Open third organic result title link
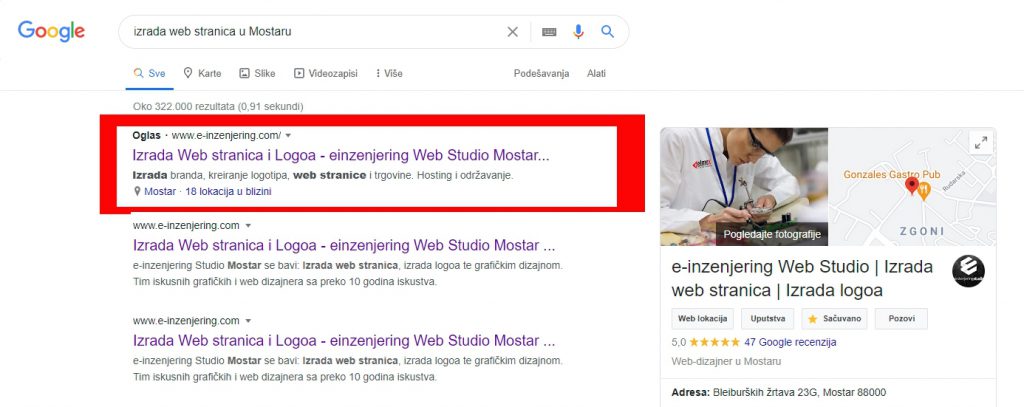Viewport: 1024px width, 407px height. [344, 341]
